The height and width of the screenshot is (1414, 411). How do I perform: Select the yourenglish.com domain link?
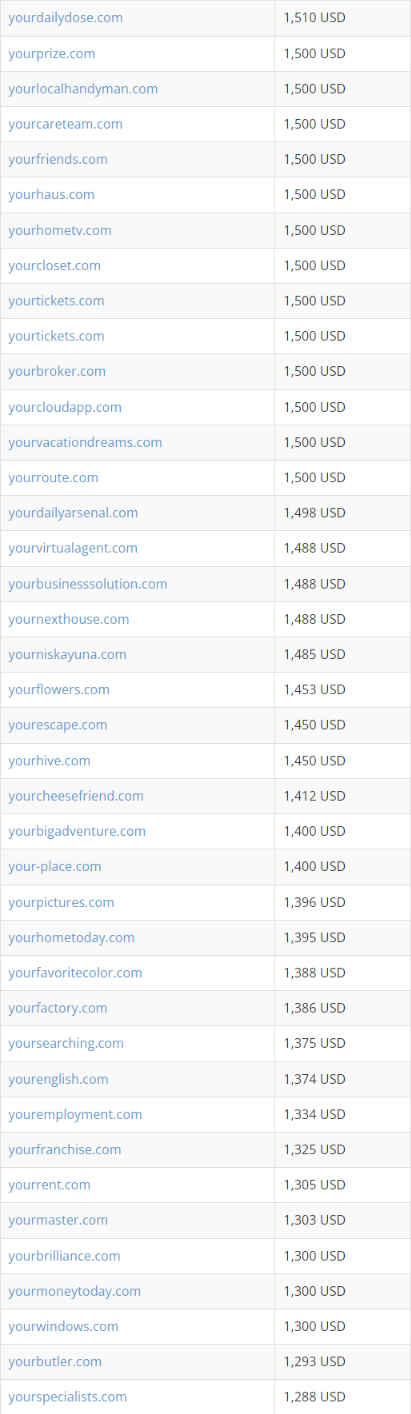coord(59,1079)
